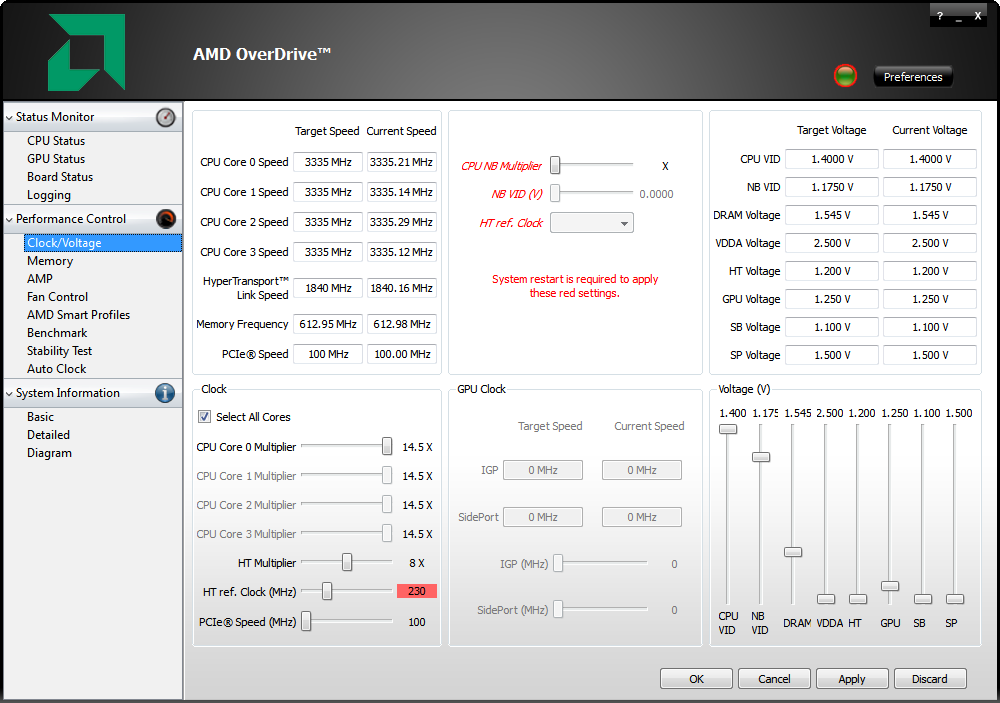This screenshot has width=1000, height=703.
Task: Click the GPU vertical voltage slider
Action: (890, 586)
